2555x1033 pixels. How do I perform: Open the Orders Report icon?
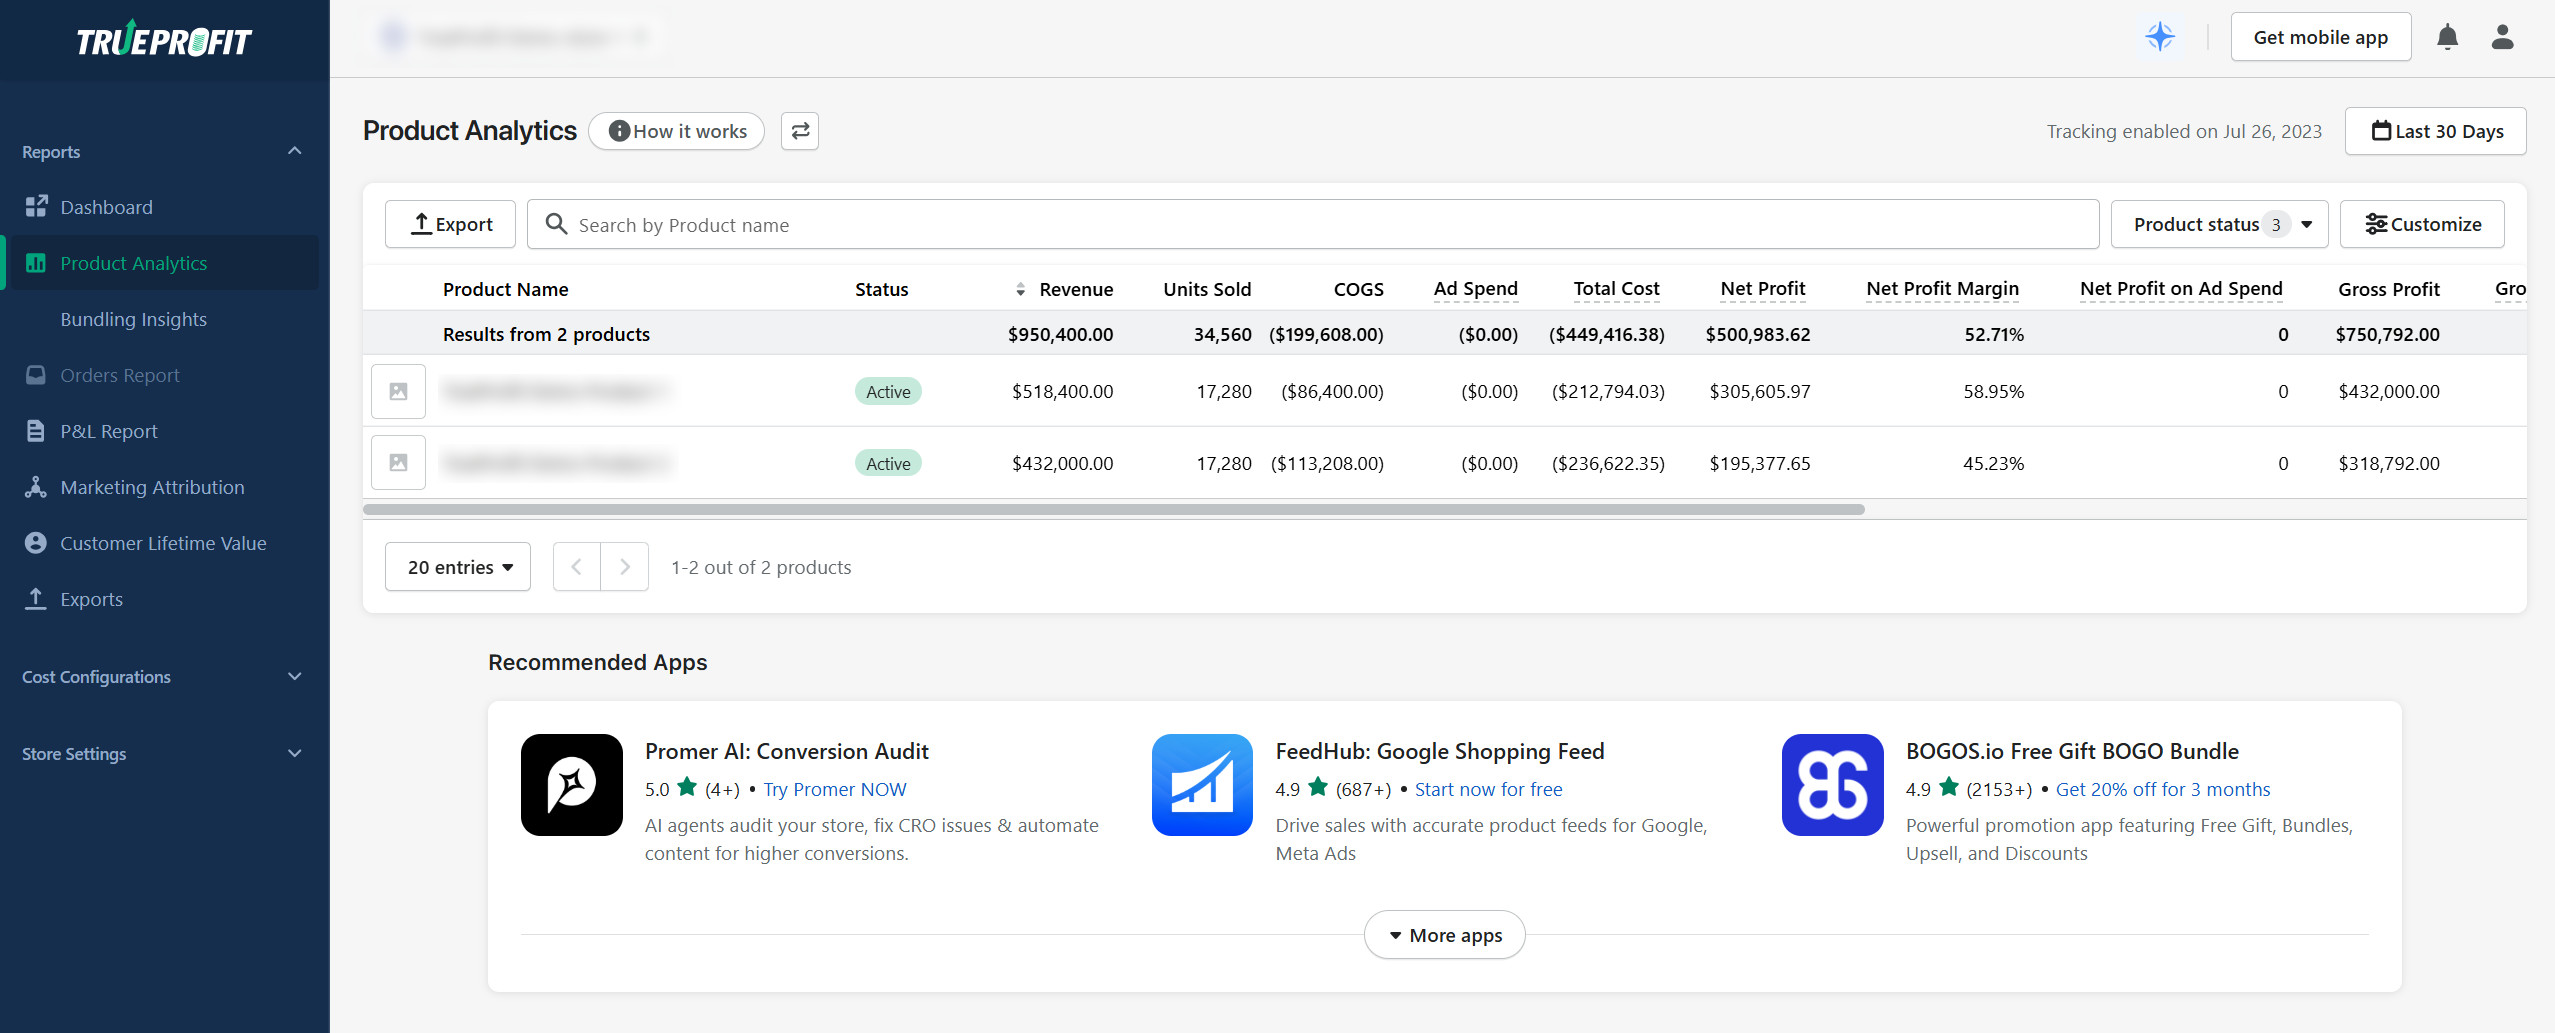point(36,375)
